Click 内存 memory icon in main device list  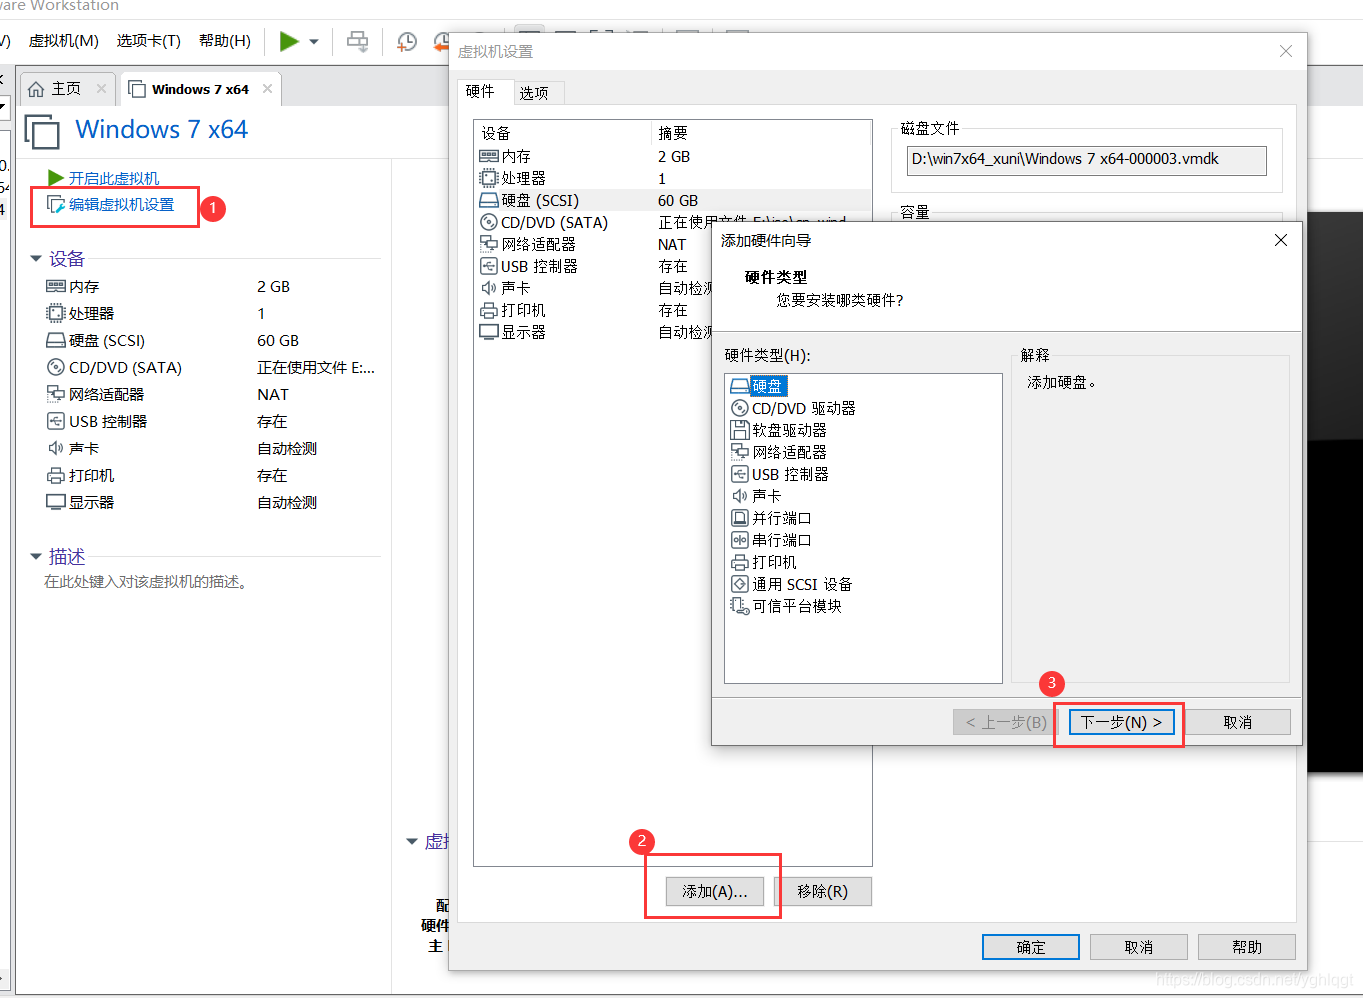click(56, 286)
